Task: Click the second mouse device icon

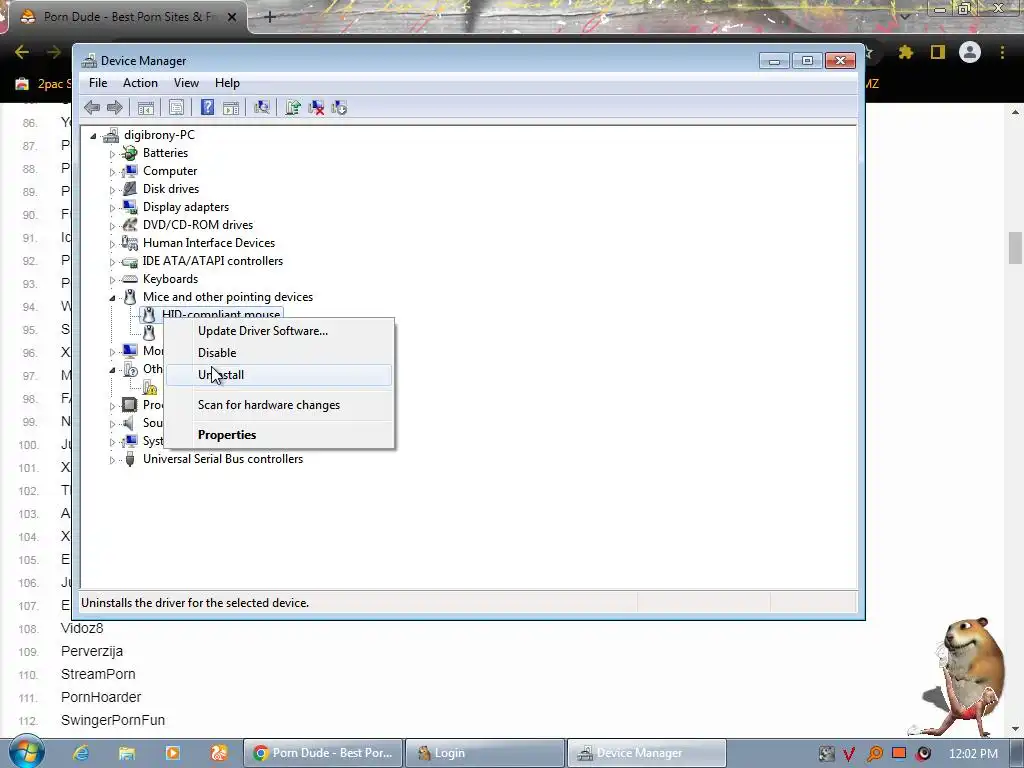Action: [149, 332]
